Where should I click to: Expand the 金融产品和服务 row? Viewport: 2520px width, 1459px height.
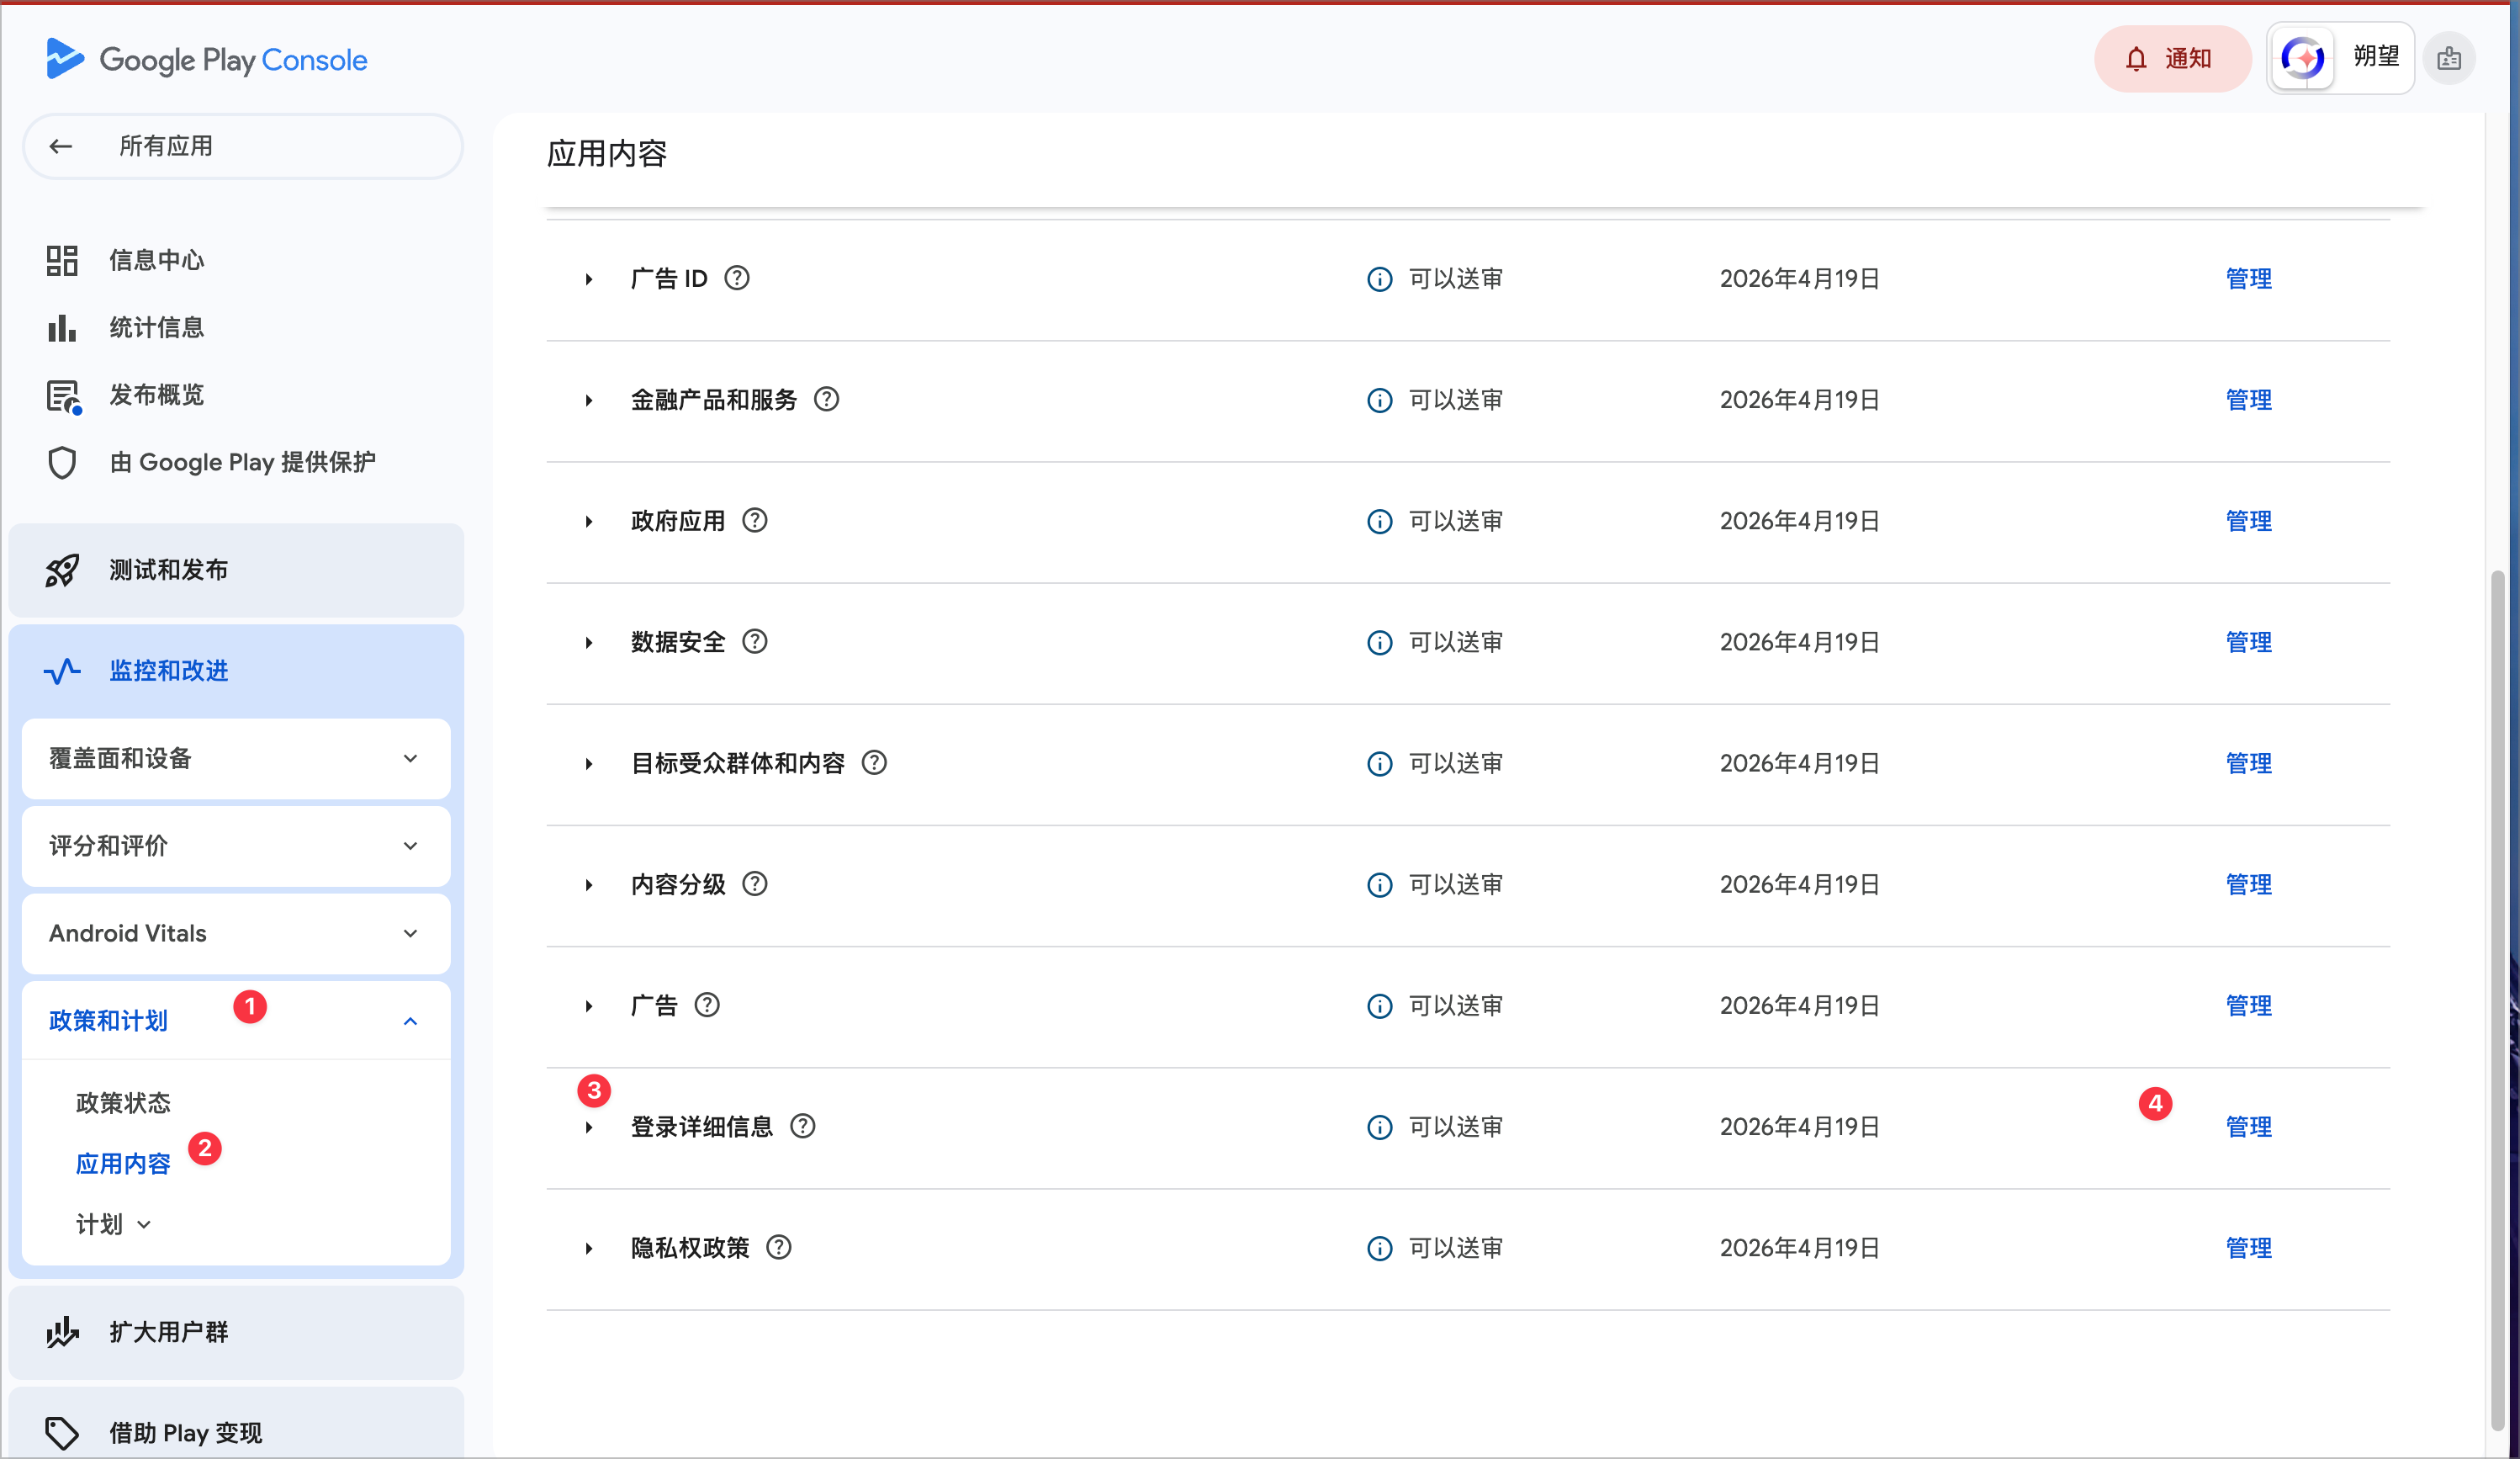point(589,400)
